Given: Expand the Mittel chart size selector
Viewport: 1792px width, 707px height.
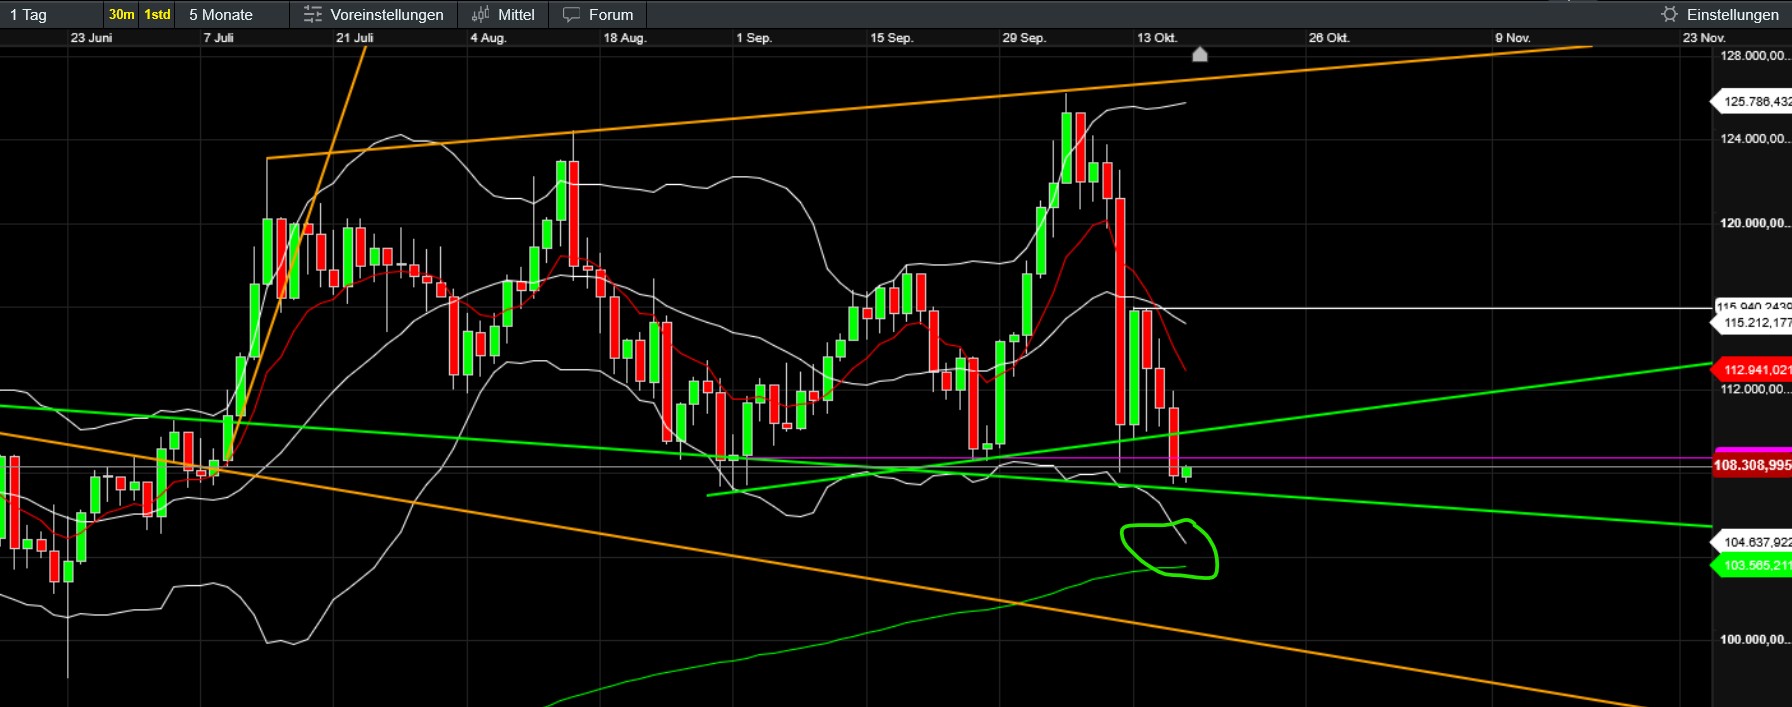Looking at the screenshot, I should coord(516,15).
